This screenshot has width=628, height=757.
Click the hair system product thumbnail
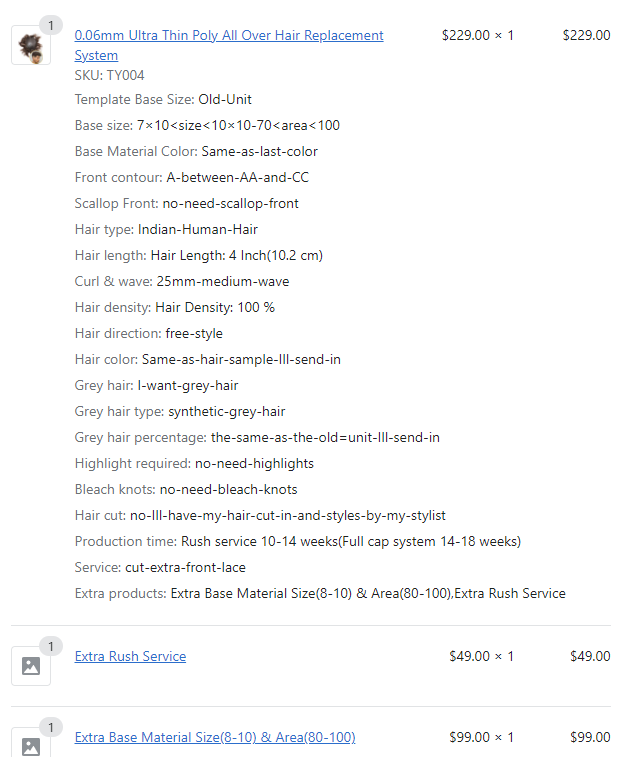click(31, 46)
